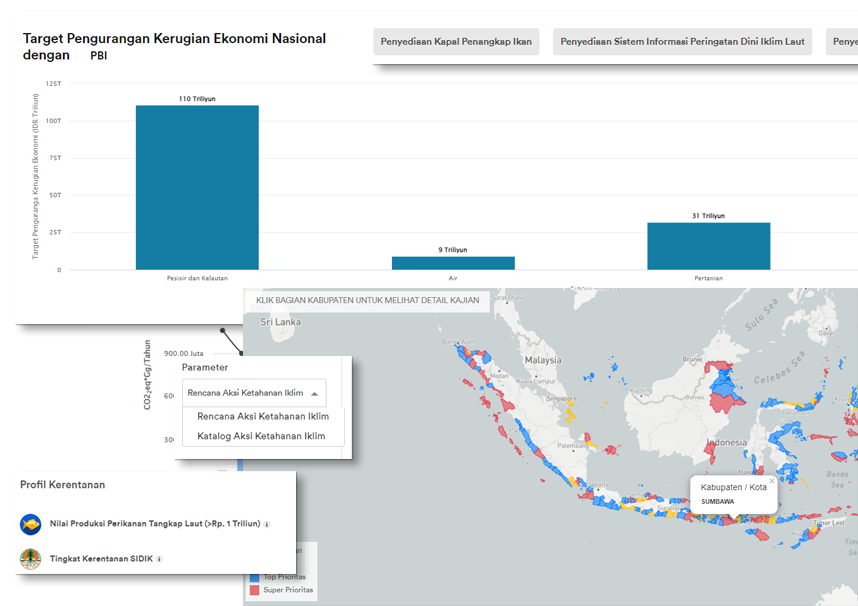This screenshot has height=606, width=858.
Task: Open info icon next to Nilai Produksi Perikanan
Action: point(267,524)
